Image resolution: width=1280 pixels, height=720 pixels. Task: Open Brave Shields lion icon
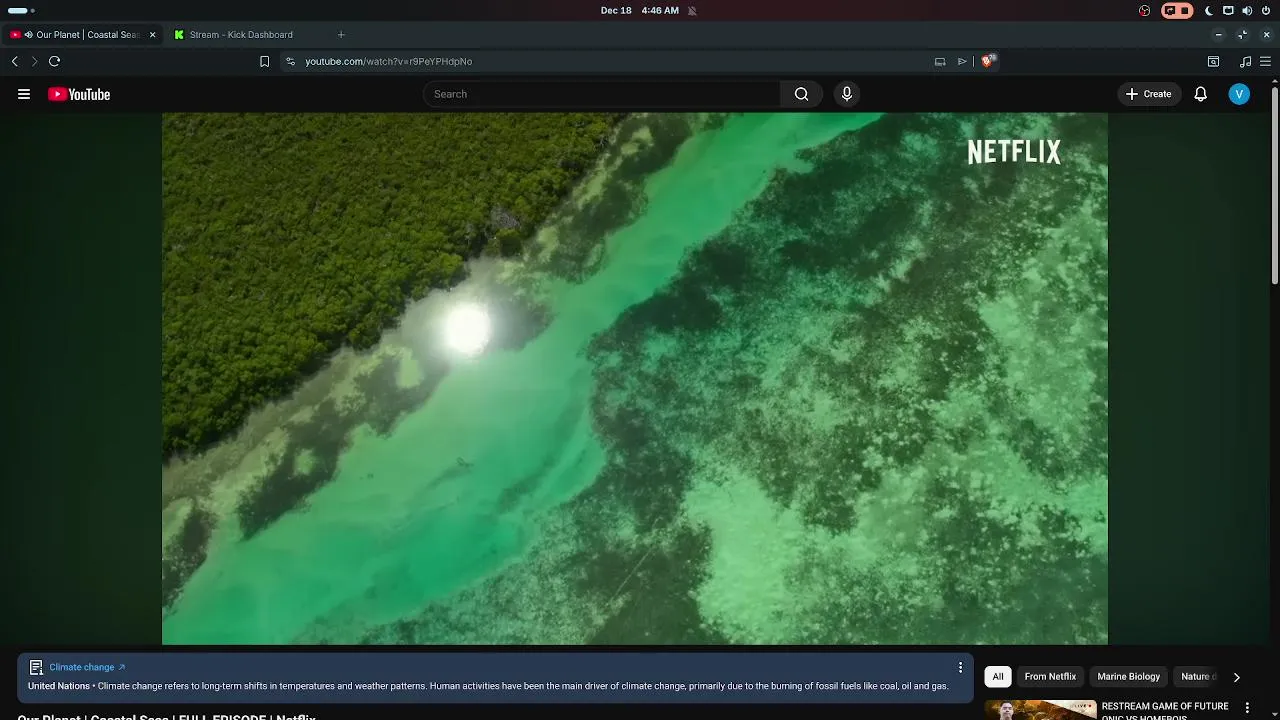point(988,61)
